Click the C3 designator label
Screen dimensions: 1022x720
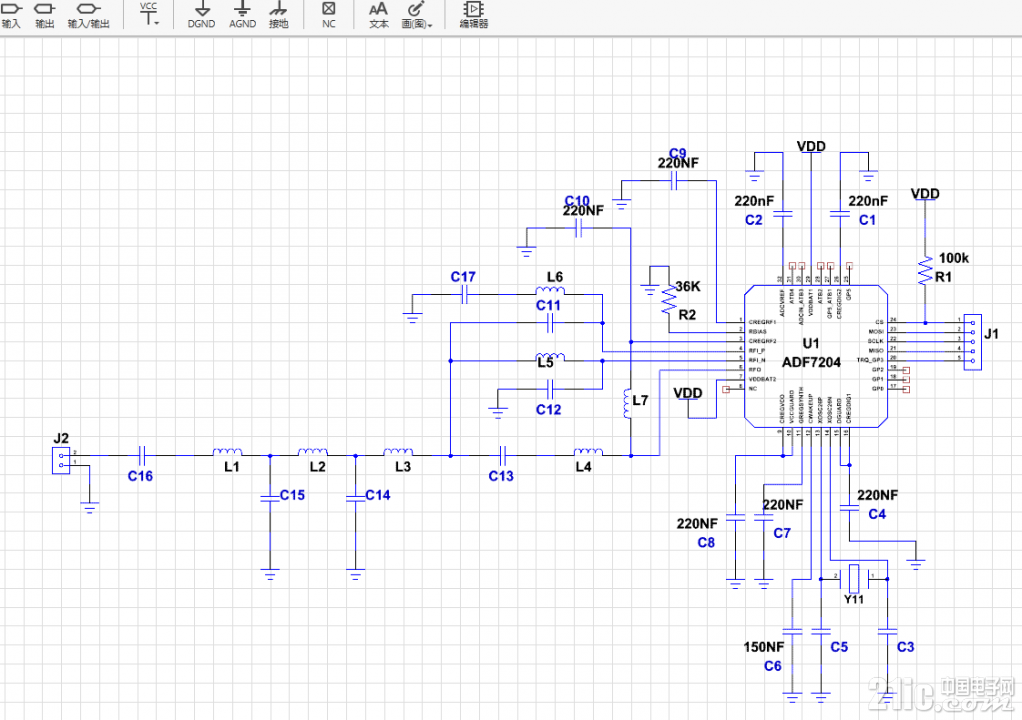pos(905,647)
